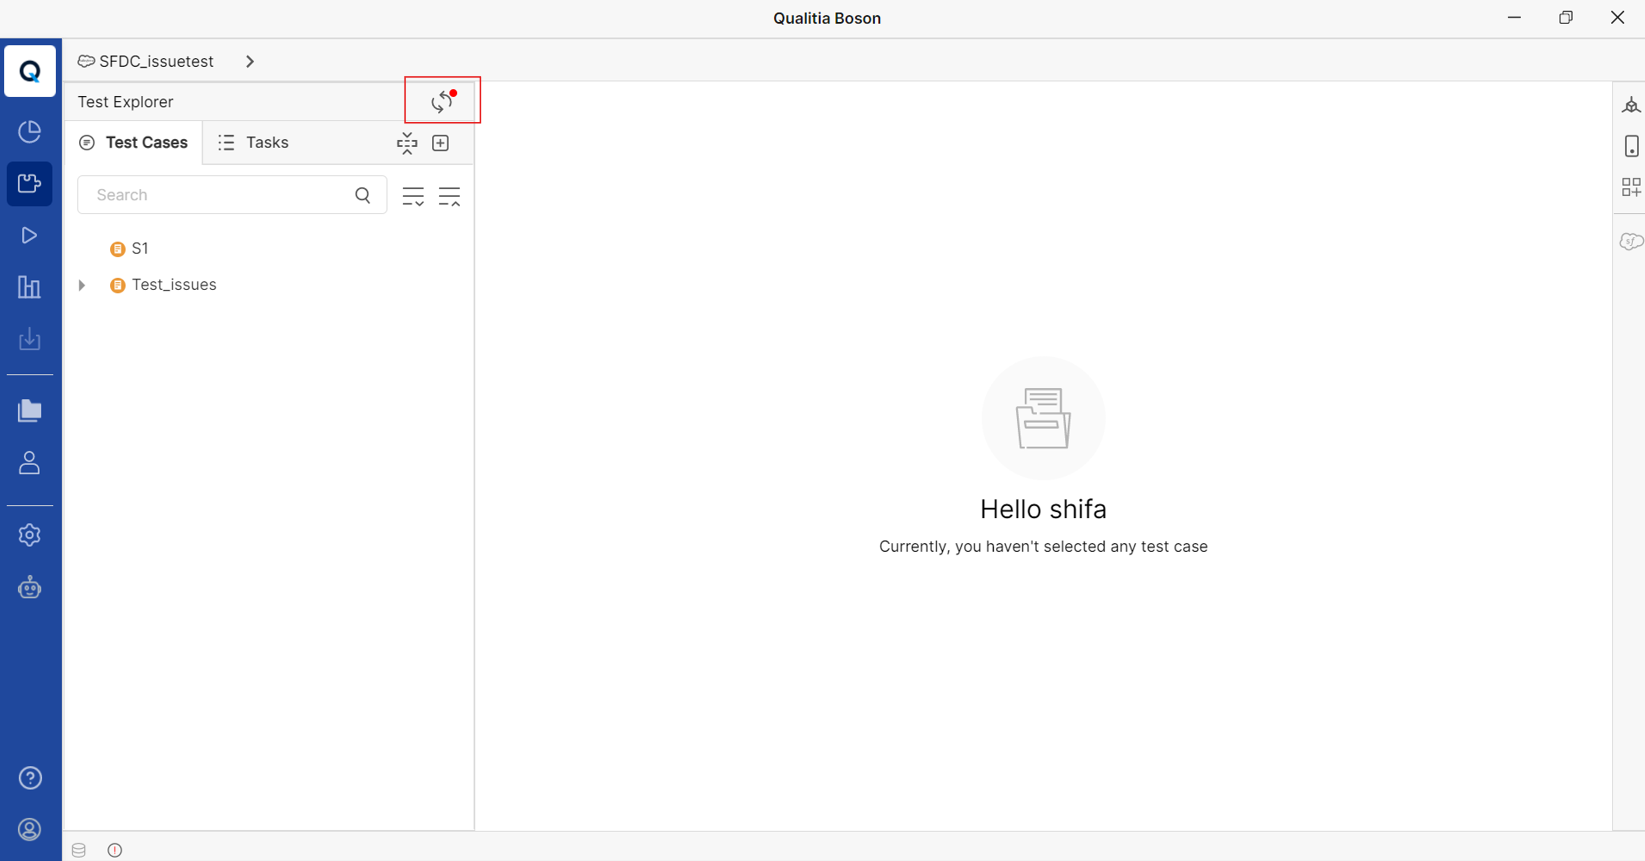Click the collapse all list icon

click(x=450, y=196)
